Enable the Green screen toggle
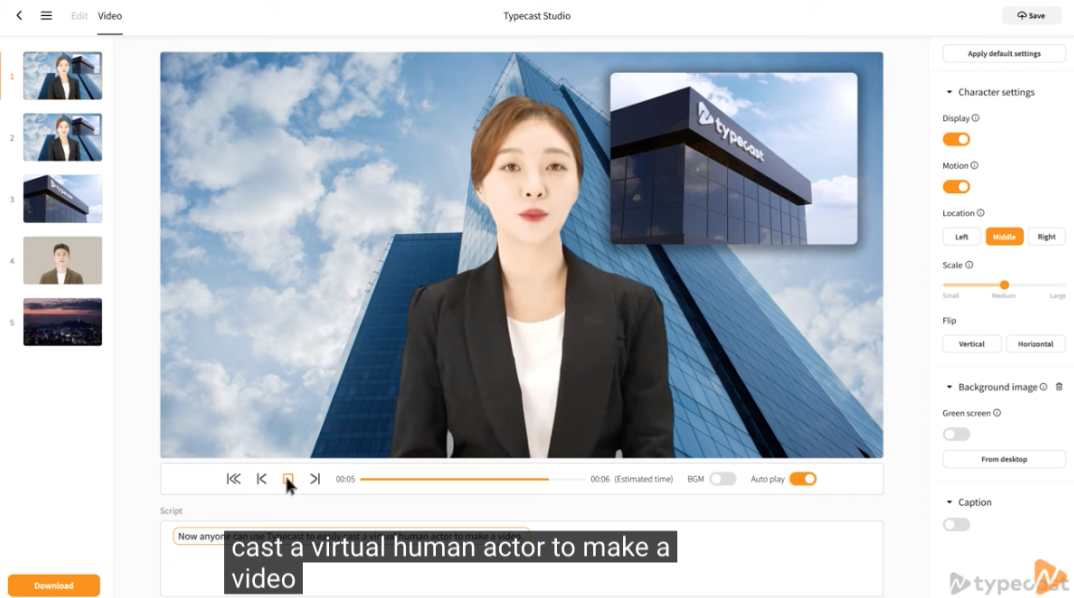 click(956, 434)
